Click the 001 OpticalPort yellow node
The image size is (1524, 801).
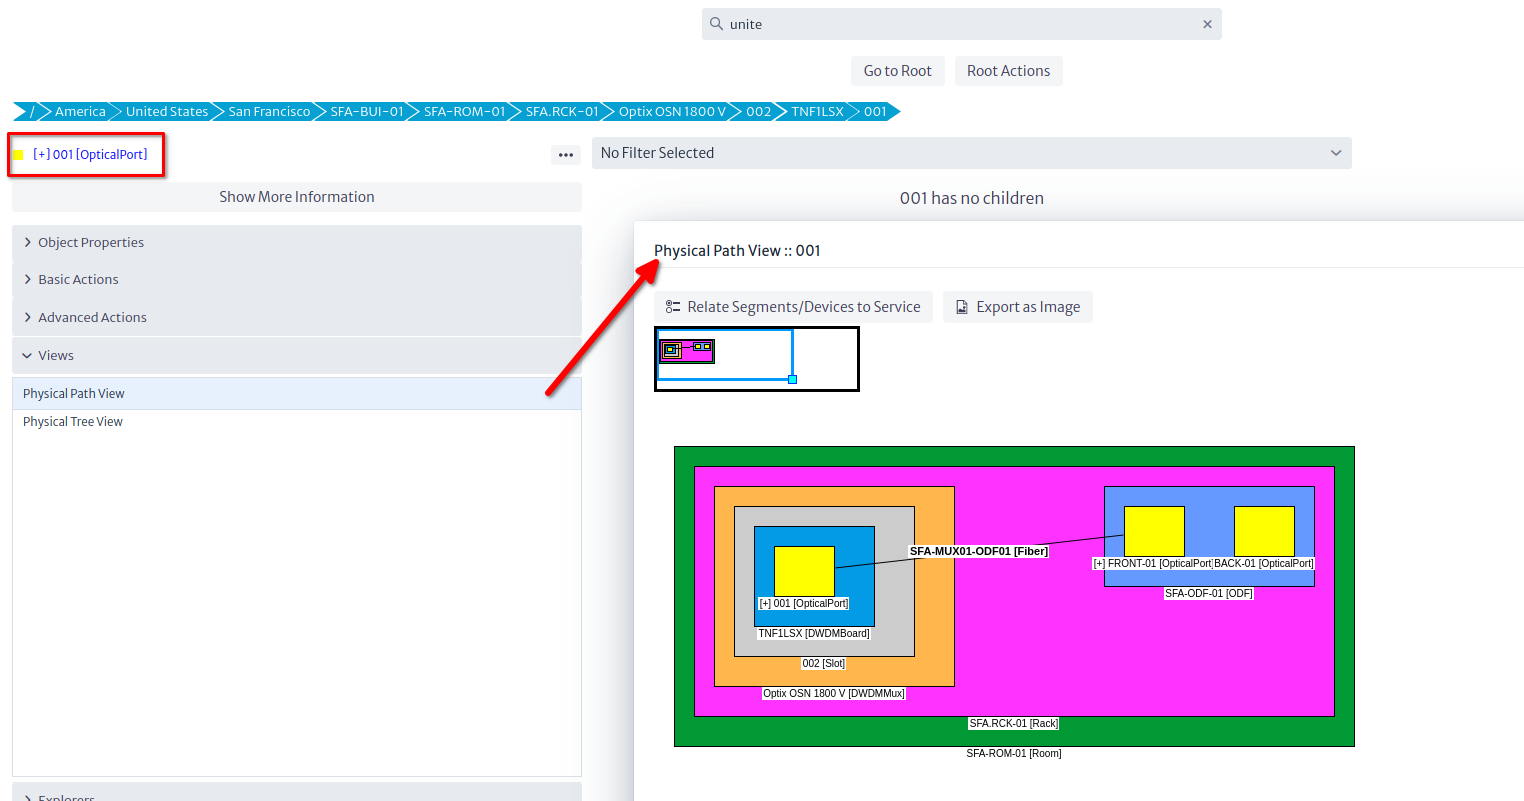click(x=804, y=571)
